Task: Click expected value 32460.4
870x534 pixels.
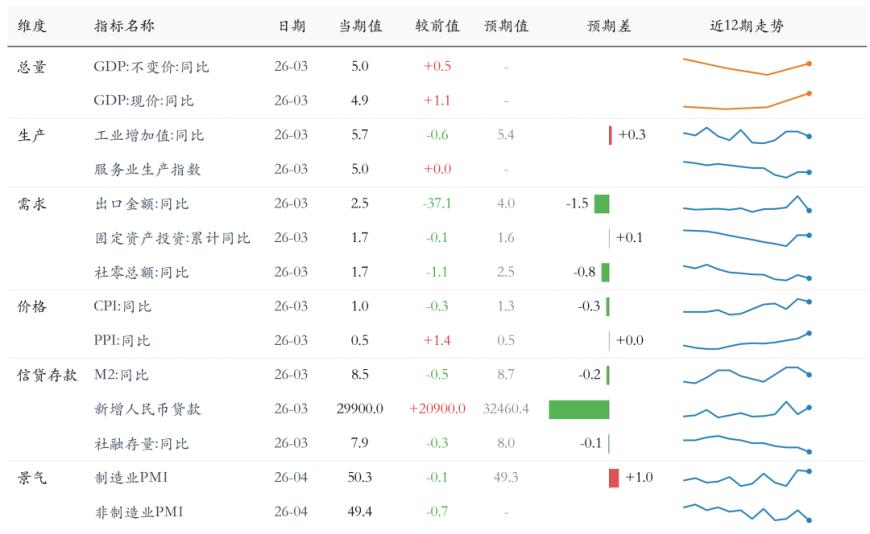Action: click(506, 409)
